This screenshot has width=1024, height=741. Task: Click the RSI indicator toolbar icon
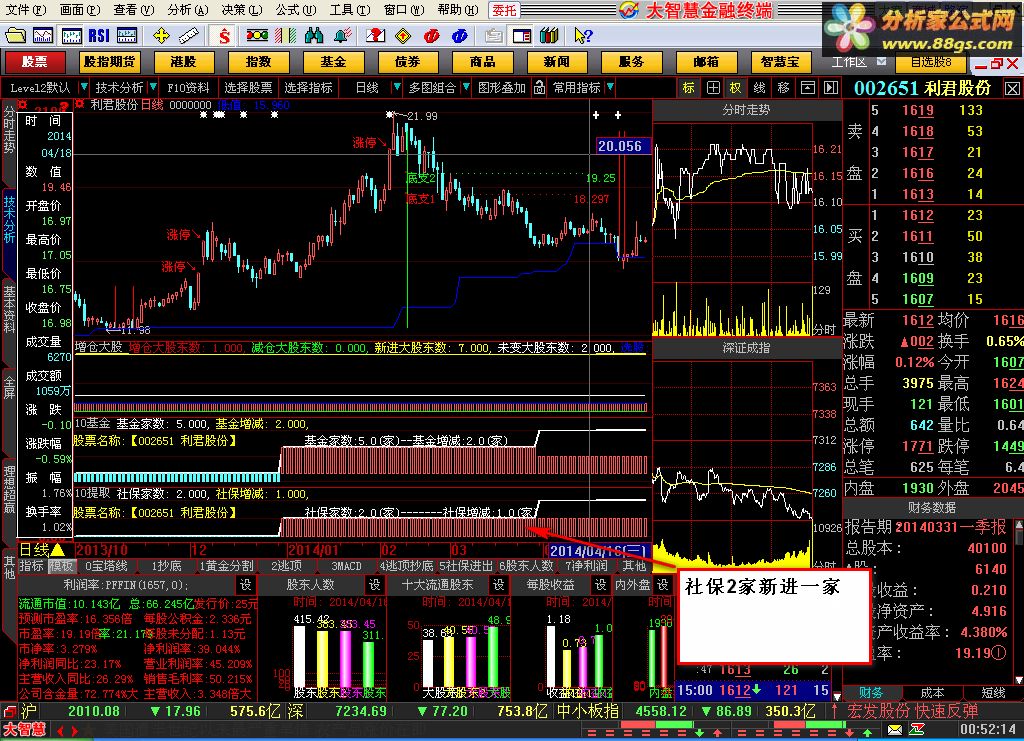[x=99, y=35]
